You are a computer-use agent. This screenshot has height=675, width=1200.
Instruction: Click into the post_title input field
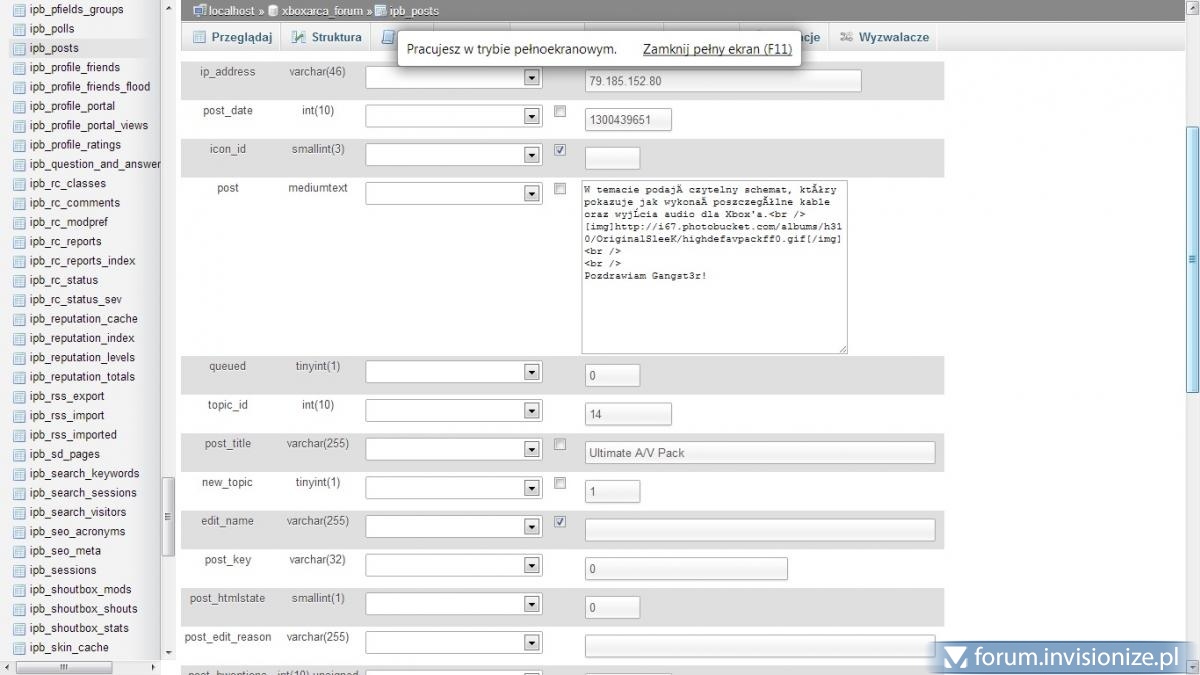759,453
